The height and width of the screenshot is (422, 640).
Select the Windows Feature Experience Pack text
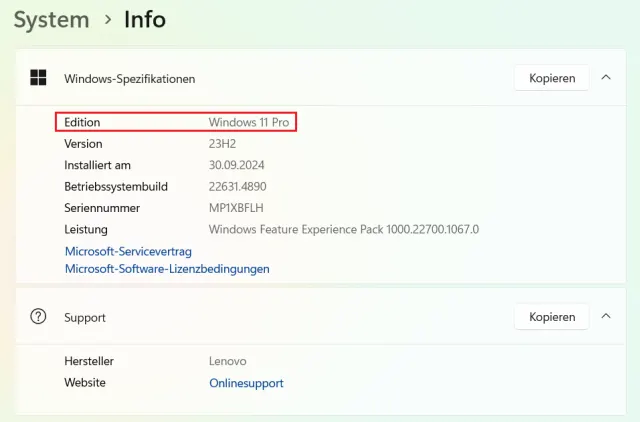343,229
